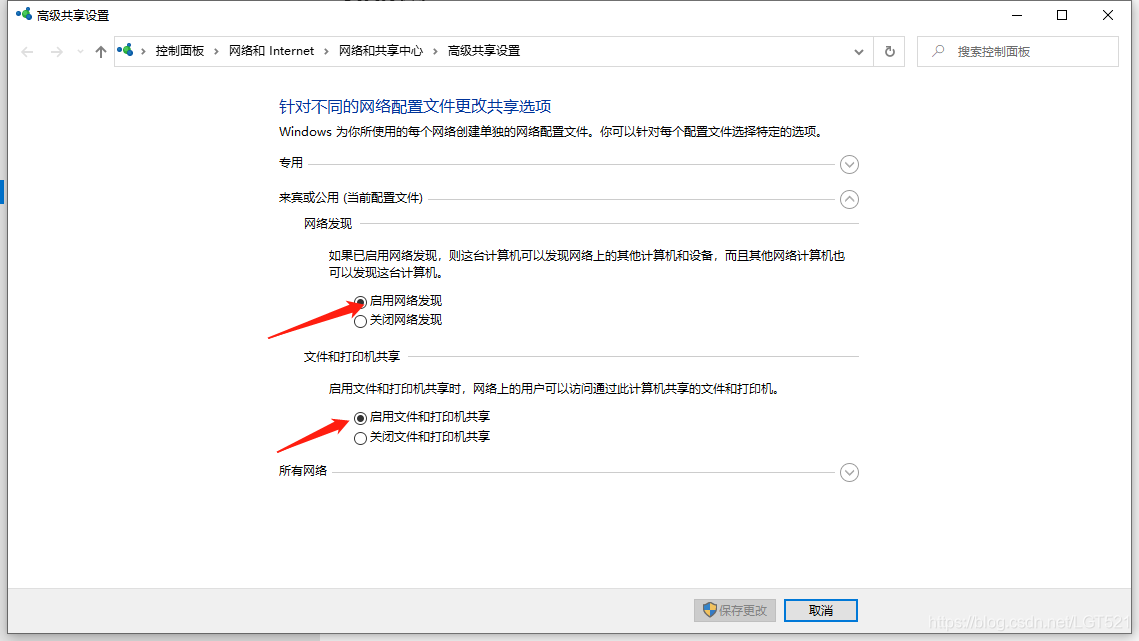The height and width of the screenshot is (641, 1139).
Task: Collapse the 来宾或公用 profile section
Action: tap(849, 199)
